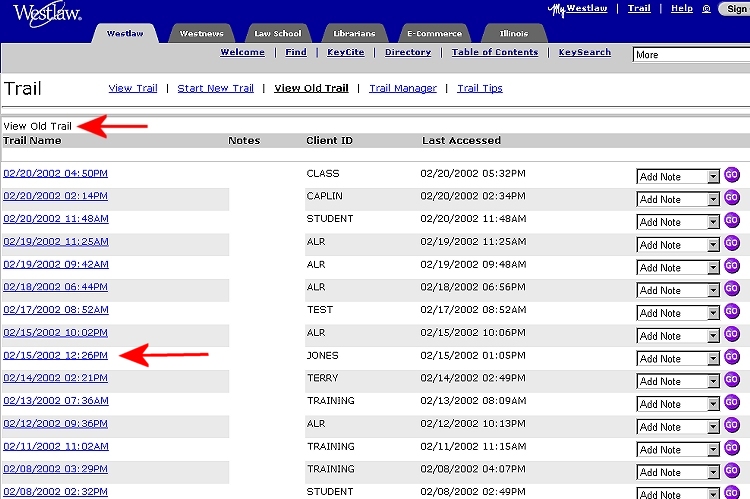Select the Law School tab
This screenshot has width=750, height=499.
click(277, 34)
